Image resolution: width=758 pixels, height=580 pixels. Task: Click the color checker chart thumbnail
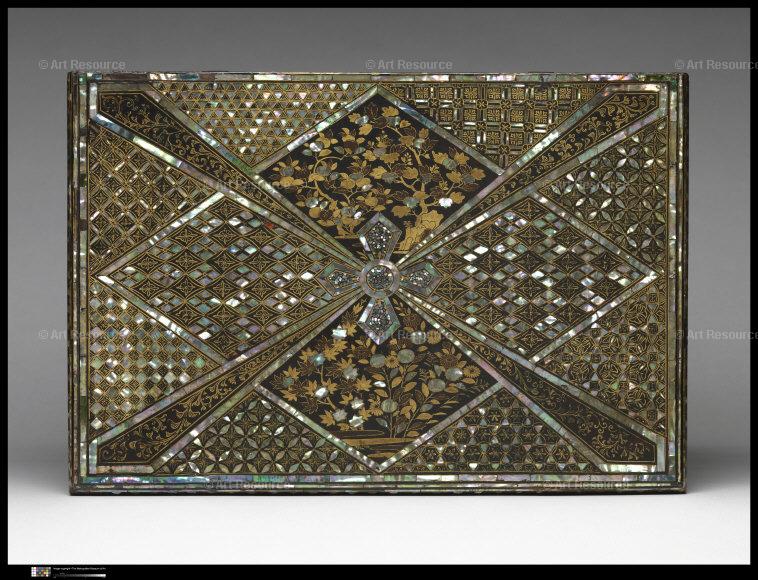click(x=41, y=572)
